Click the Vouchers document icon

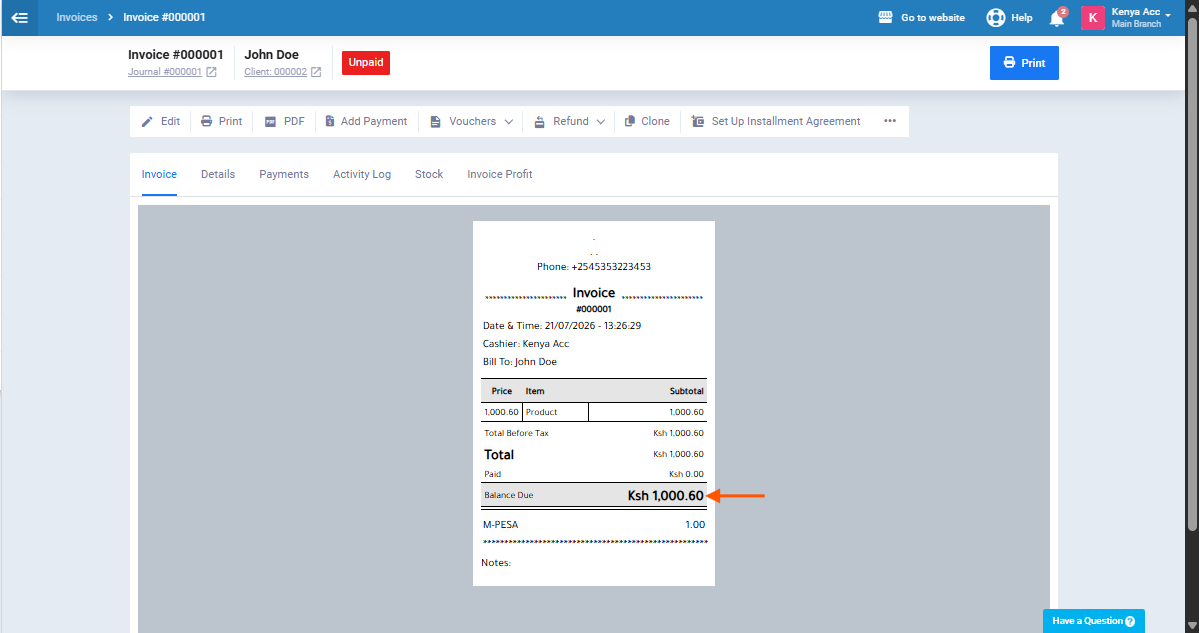click(x=435, y=122)
